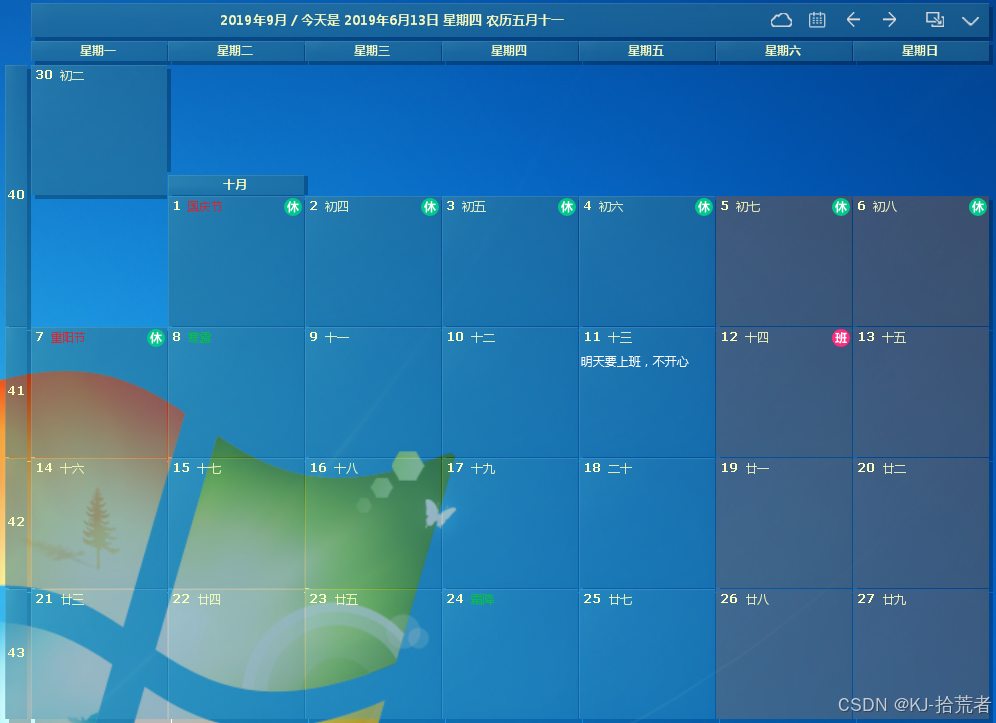Select the 星期二 column header
This screenshot has width=996, height=723.
click(236, 51)
